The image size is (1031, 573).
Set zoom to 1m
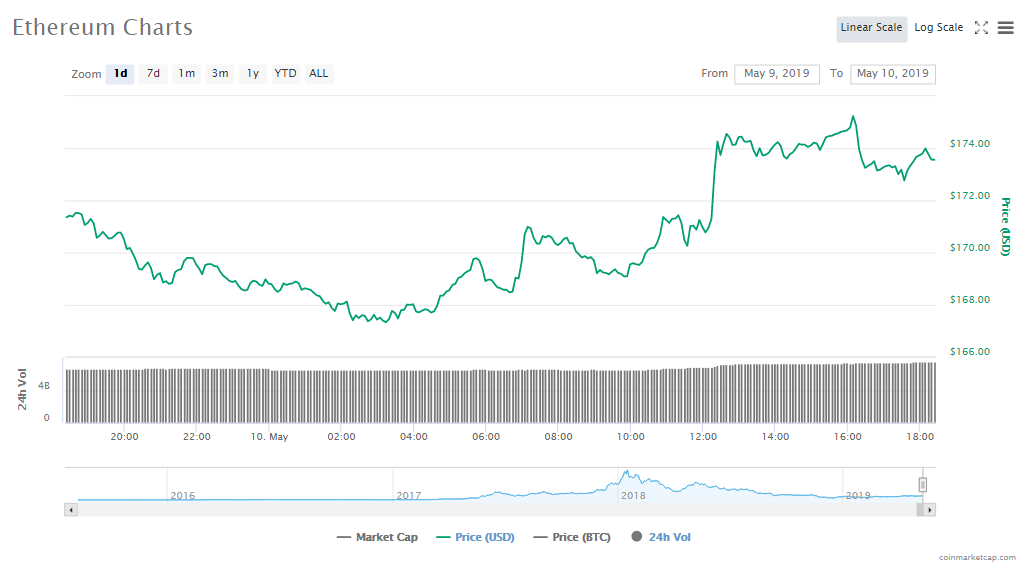(x=186, y=74)
